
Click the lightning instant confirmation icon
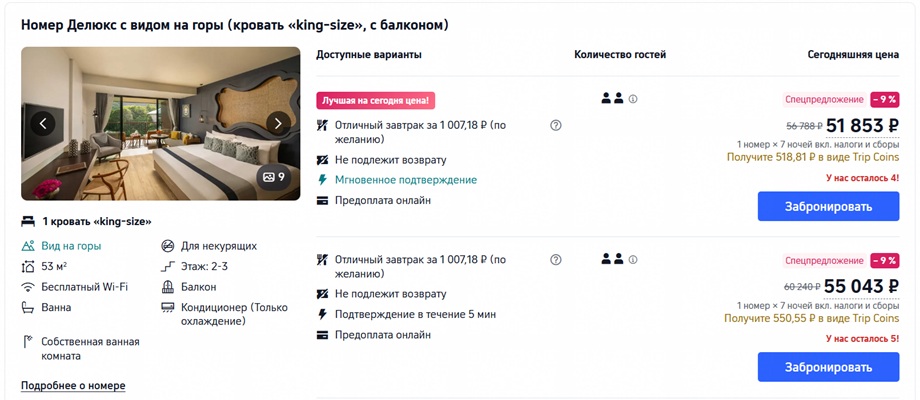point(322,180)
